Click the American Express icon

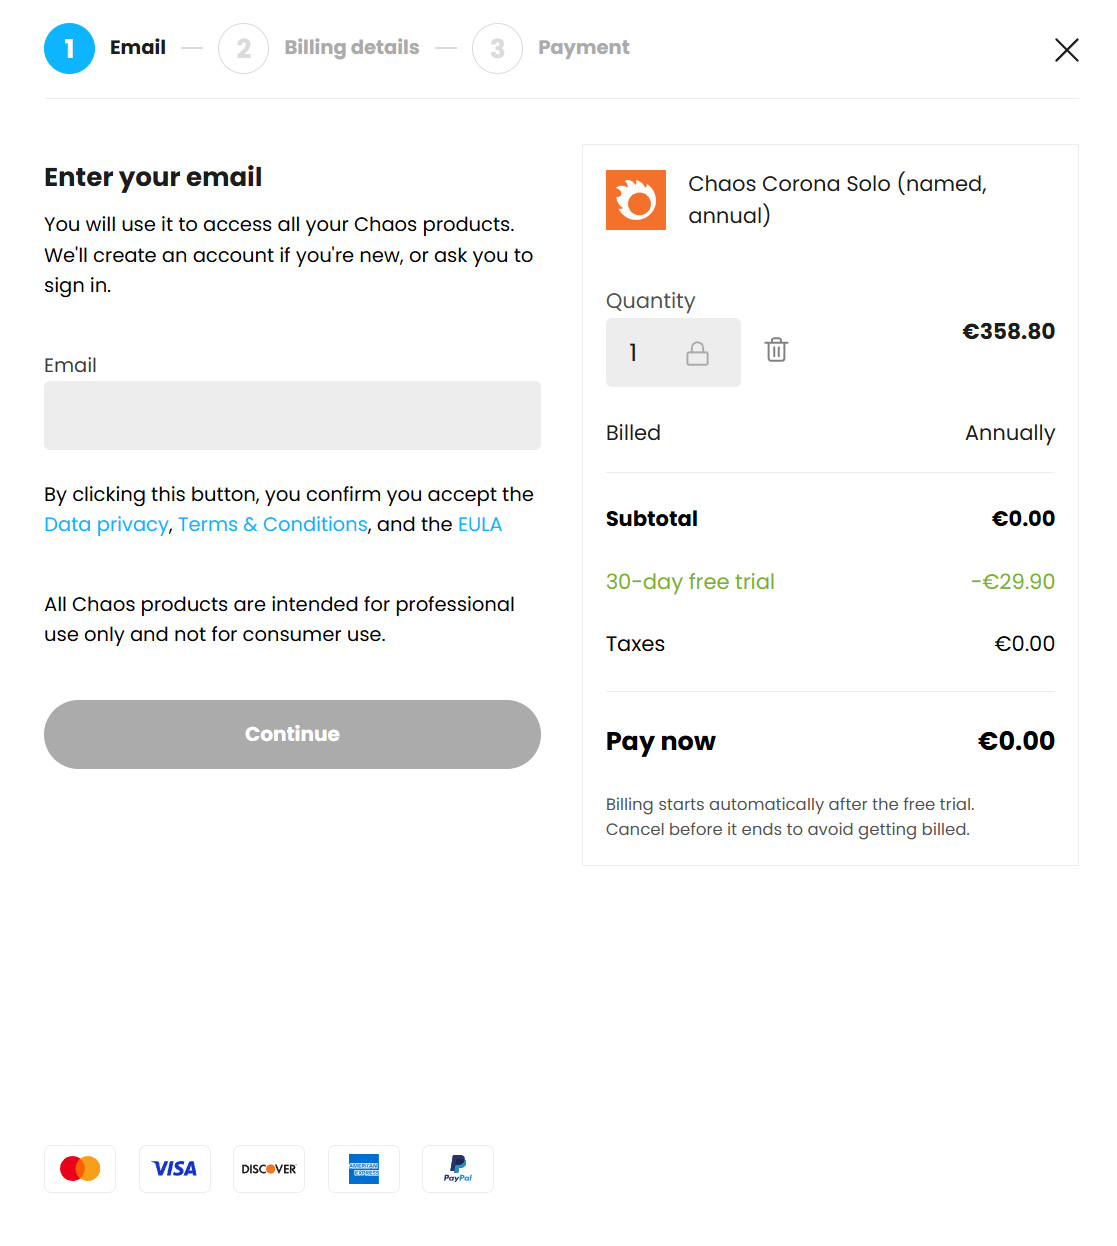click(364, 1169)
